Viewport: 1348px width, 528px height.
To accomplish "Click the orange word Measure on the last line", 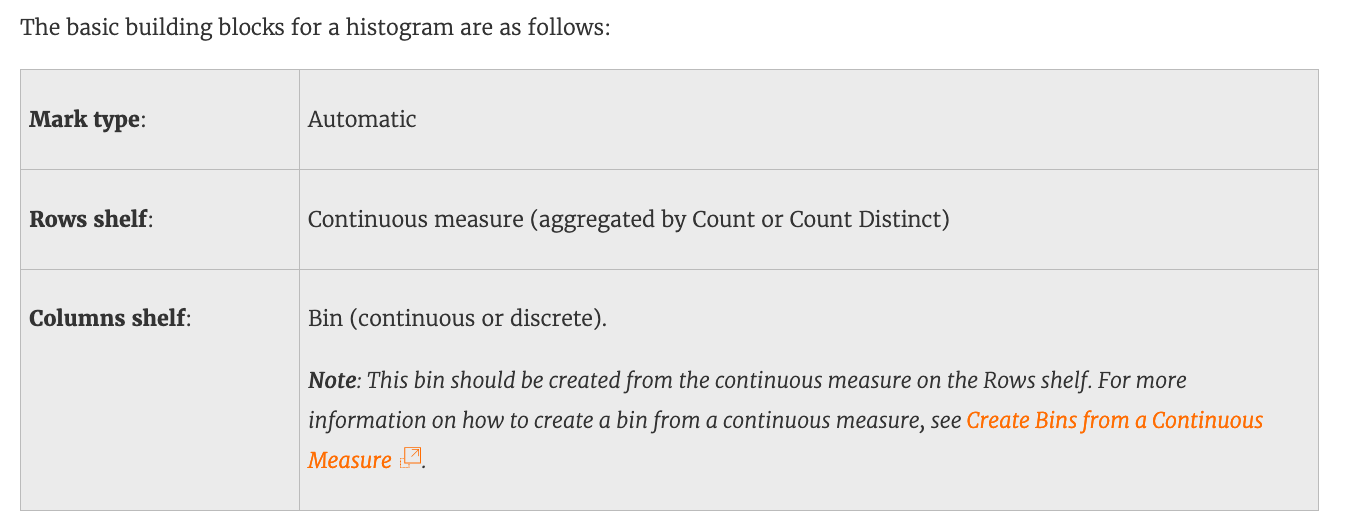I will point(349,461).
